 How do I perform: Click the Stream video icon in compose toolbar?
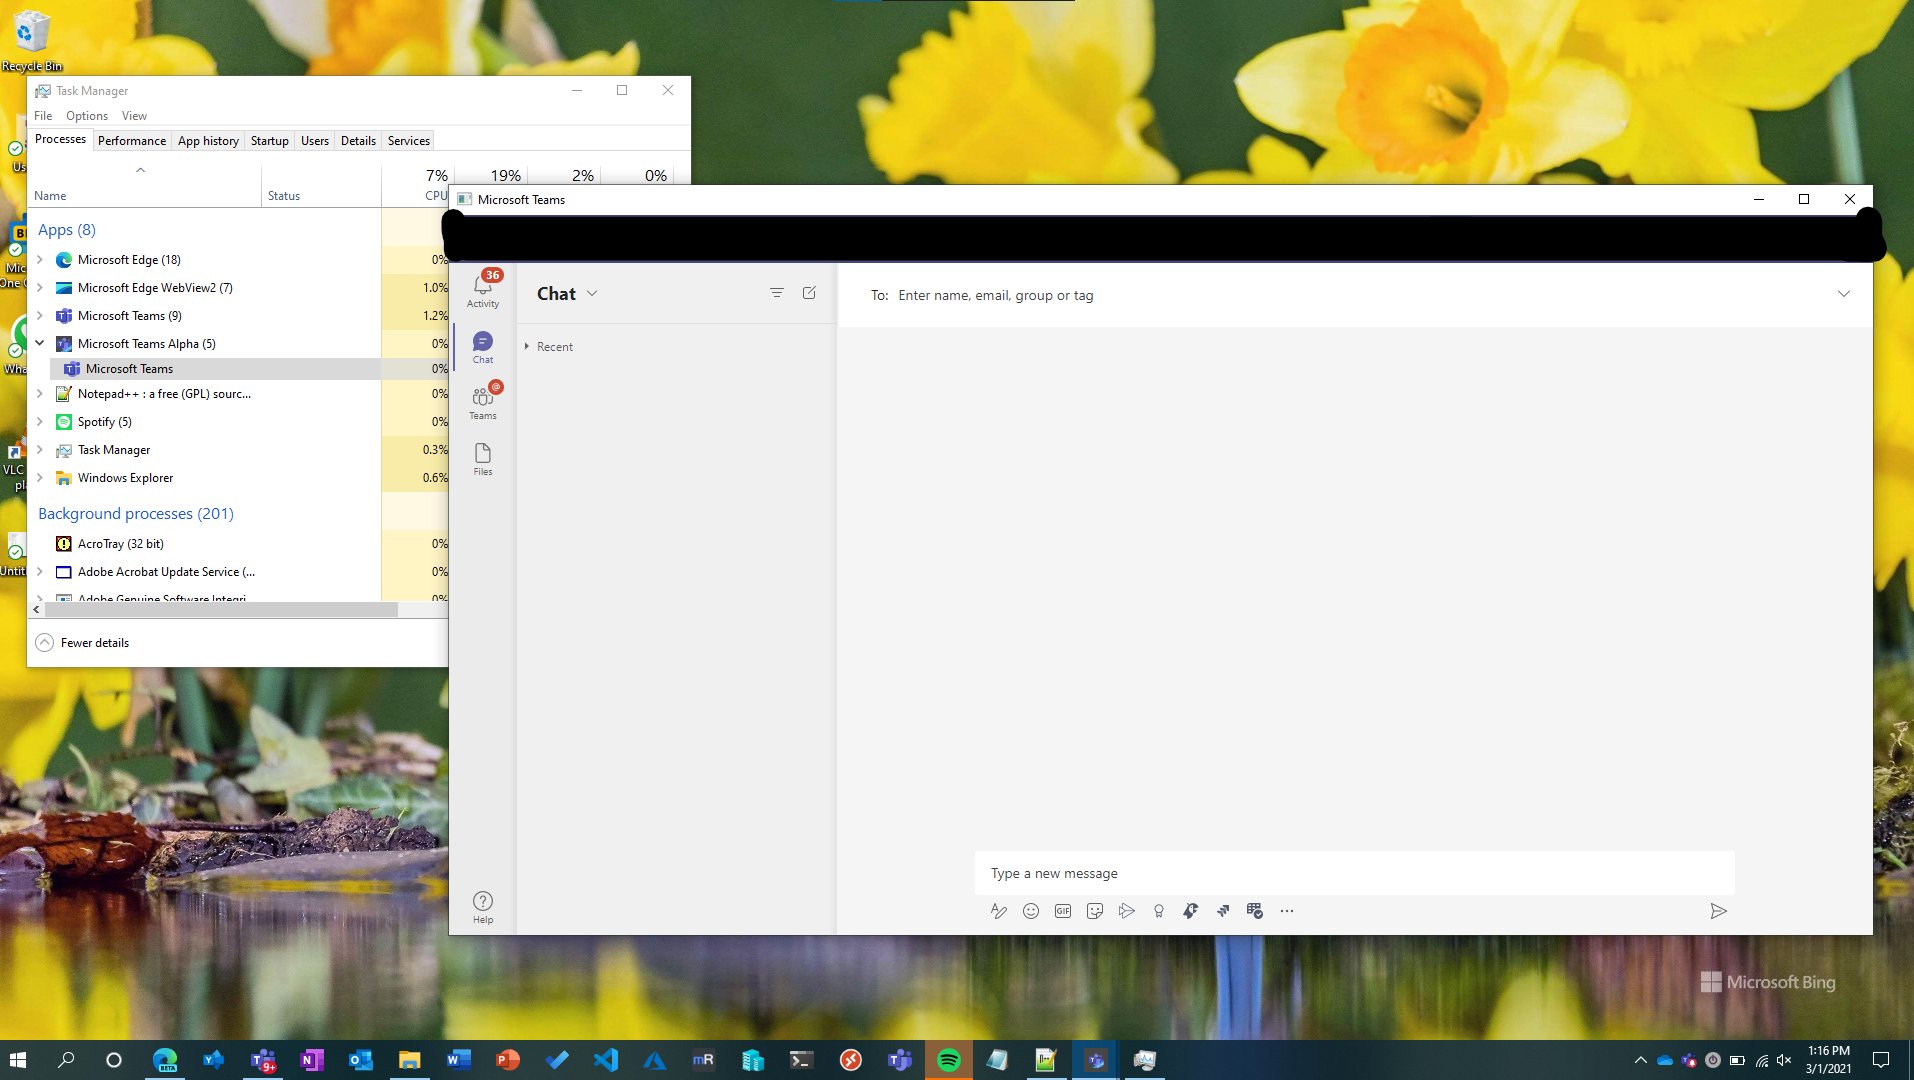(1127, 911)
